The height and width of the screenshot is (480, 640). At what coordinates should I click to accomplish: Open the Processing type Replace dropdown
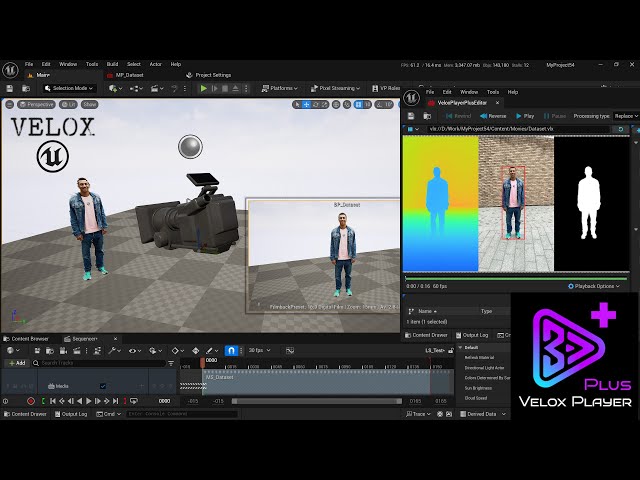pos(626,116)
